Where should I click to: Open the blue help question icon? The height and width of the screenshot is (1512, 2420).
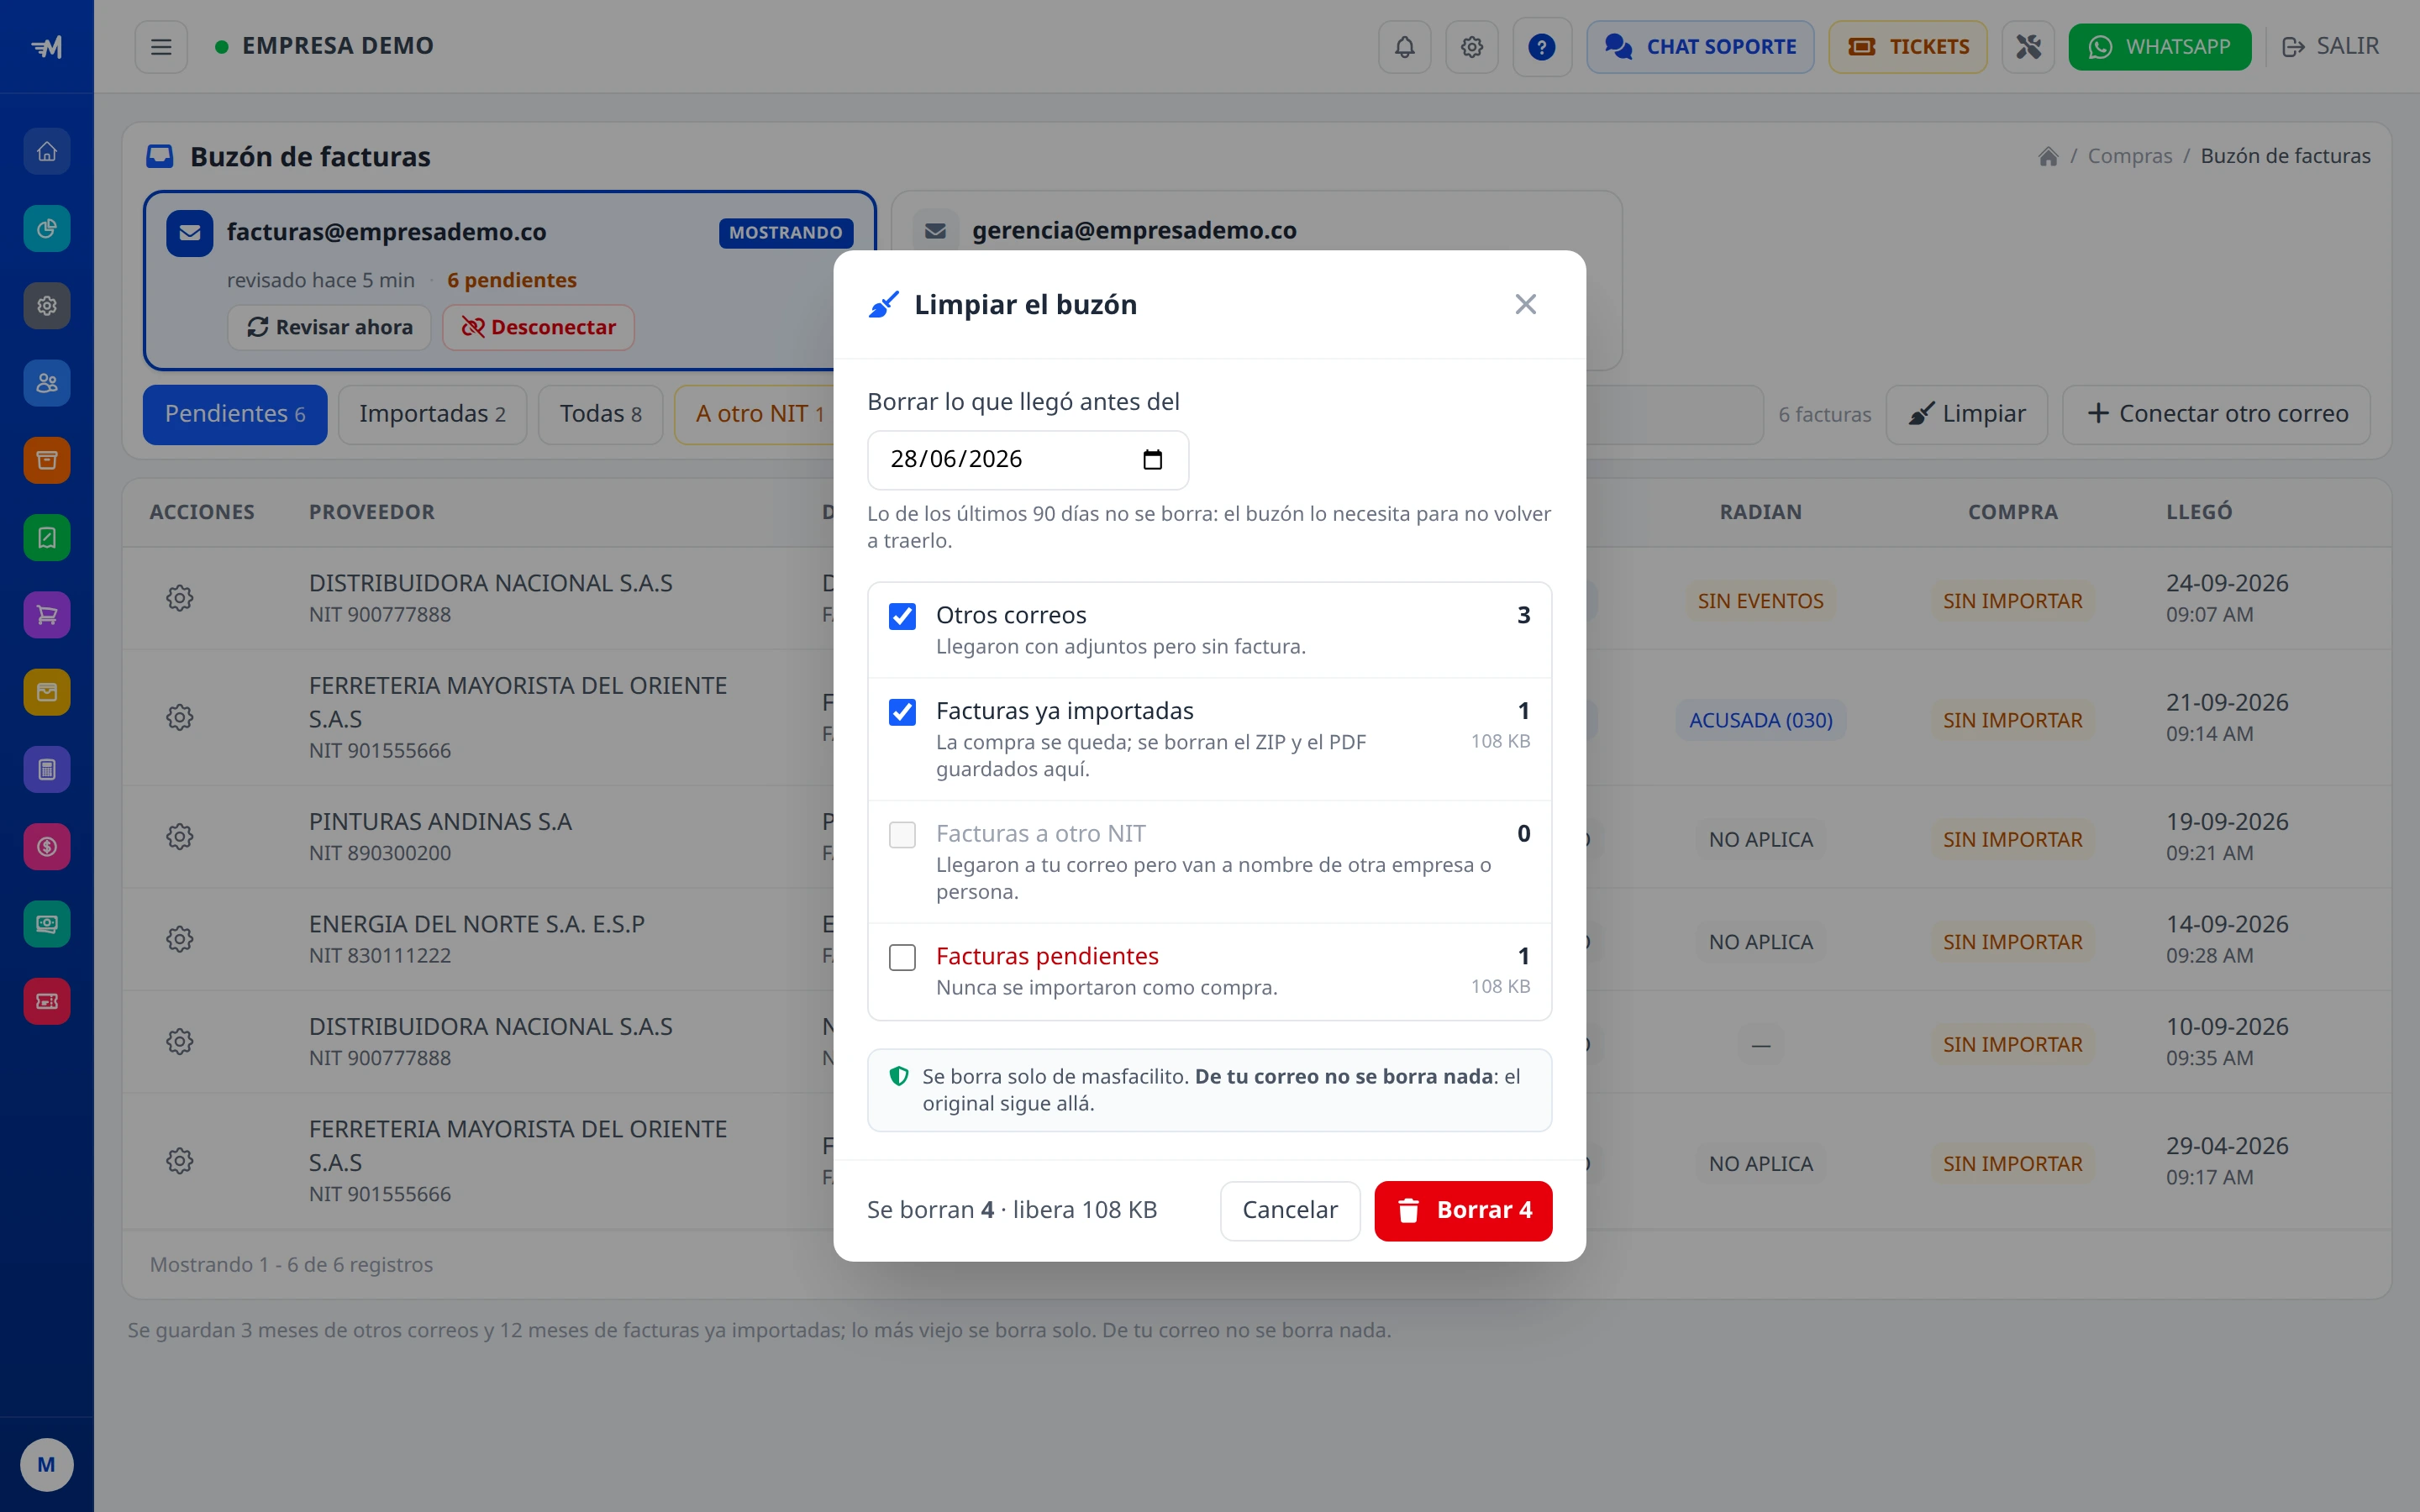click(1542, 47)
